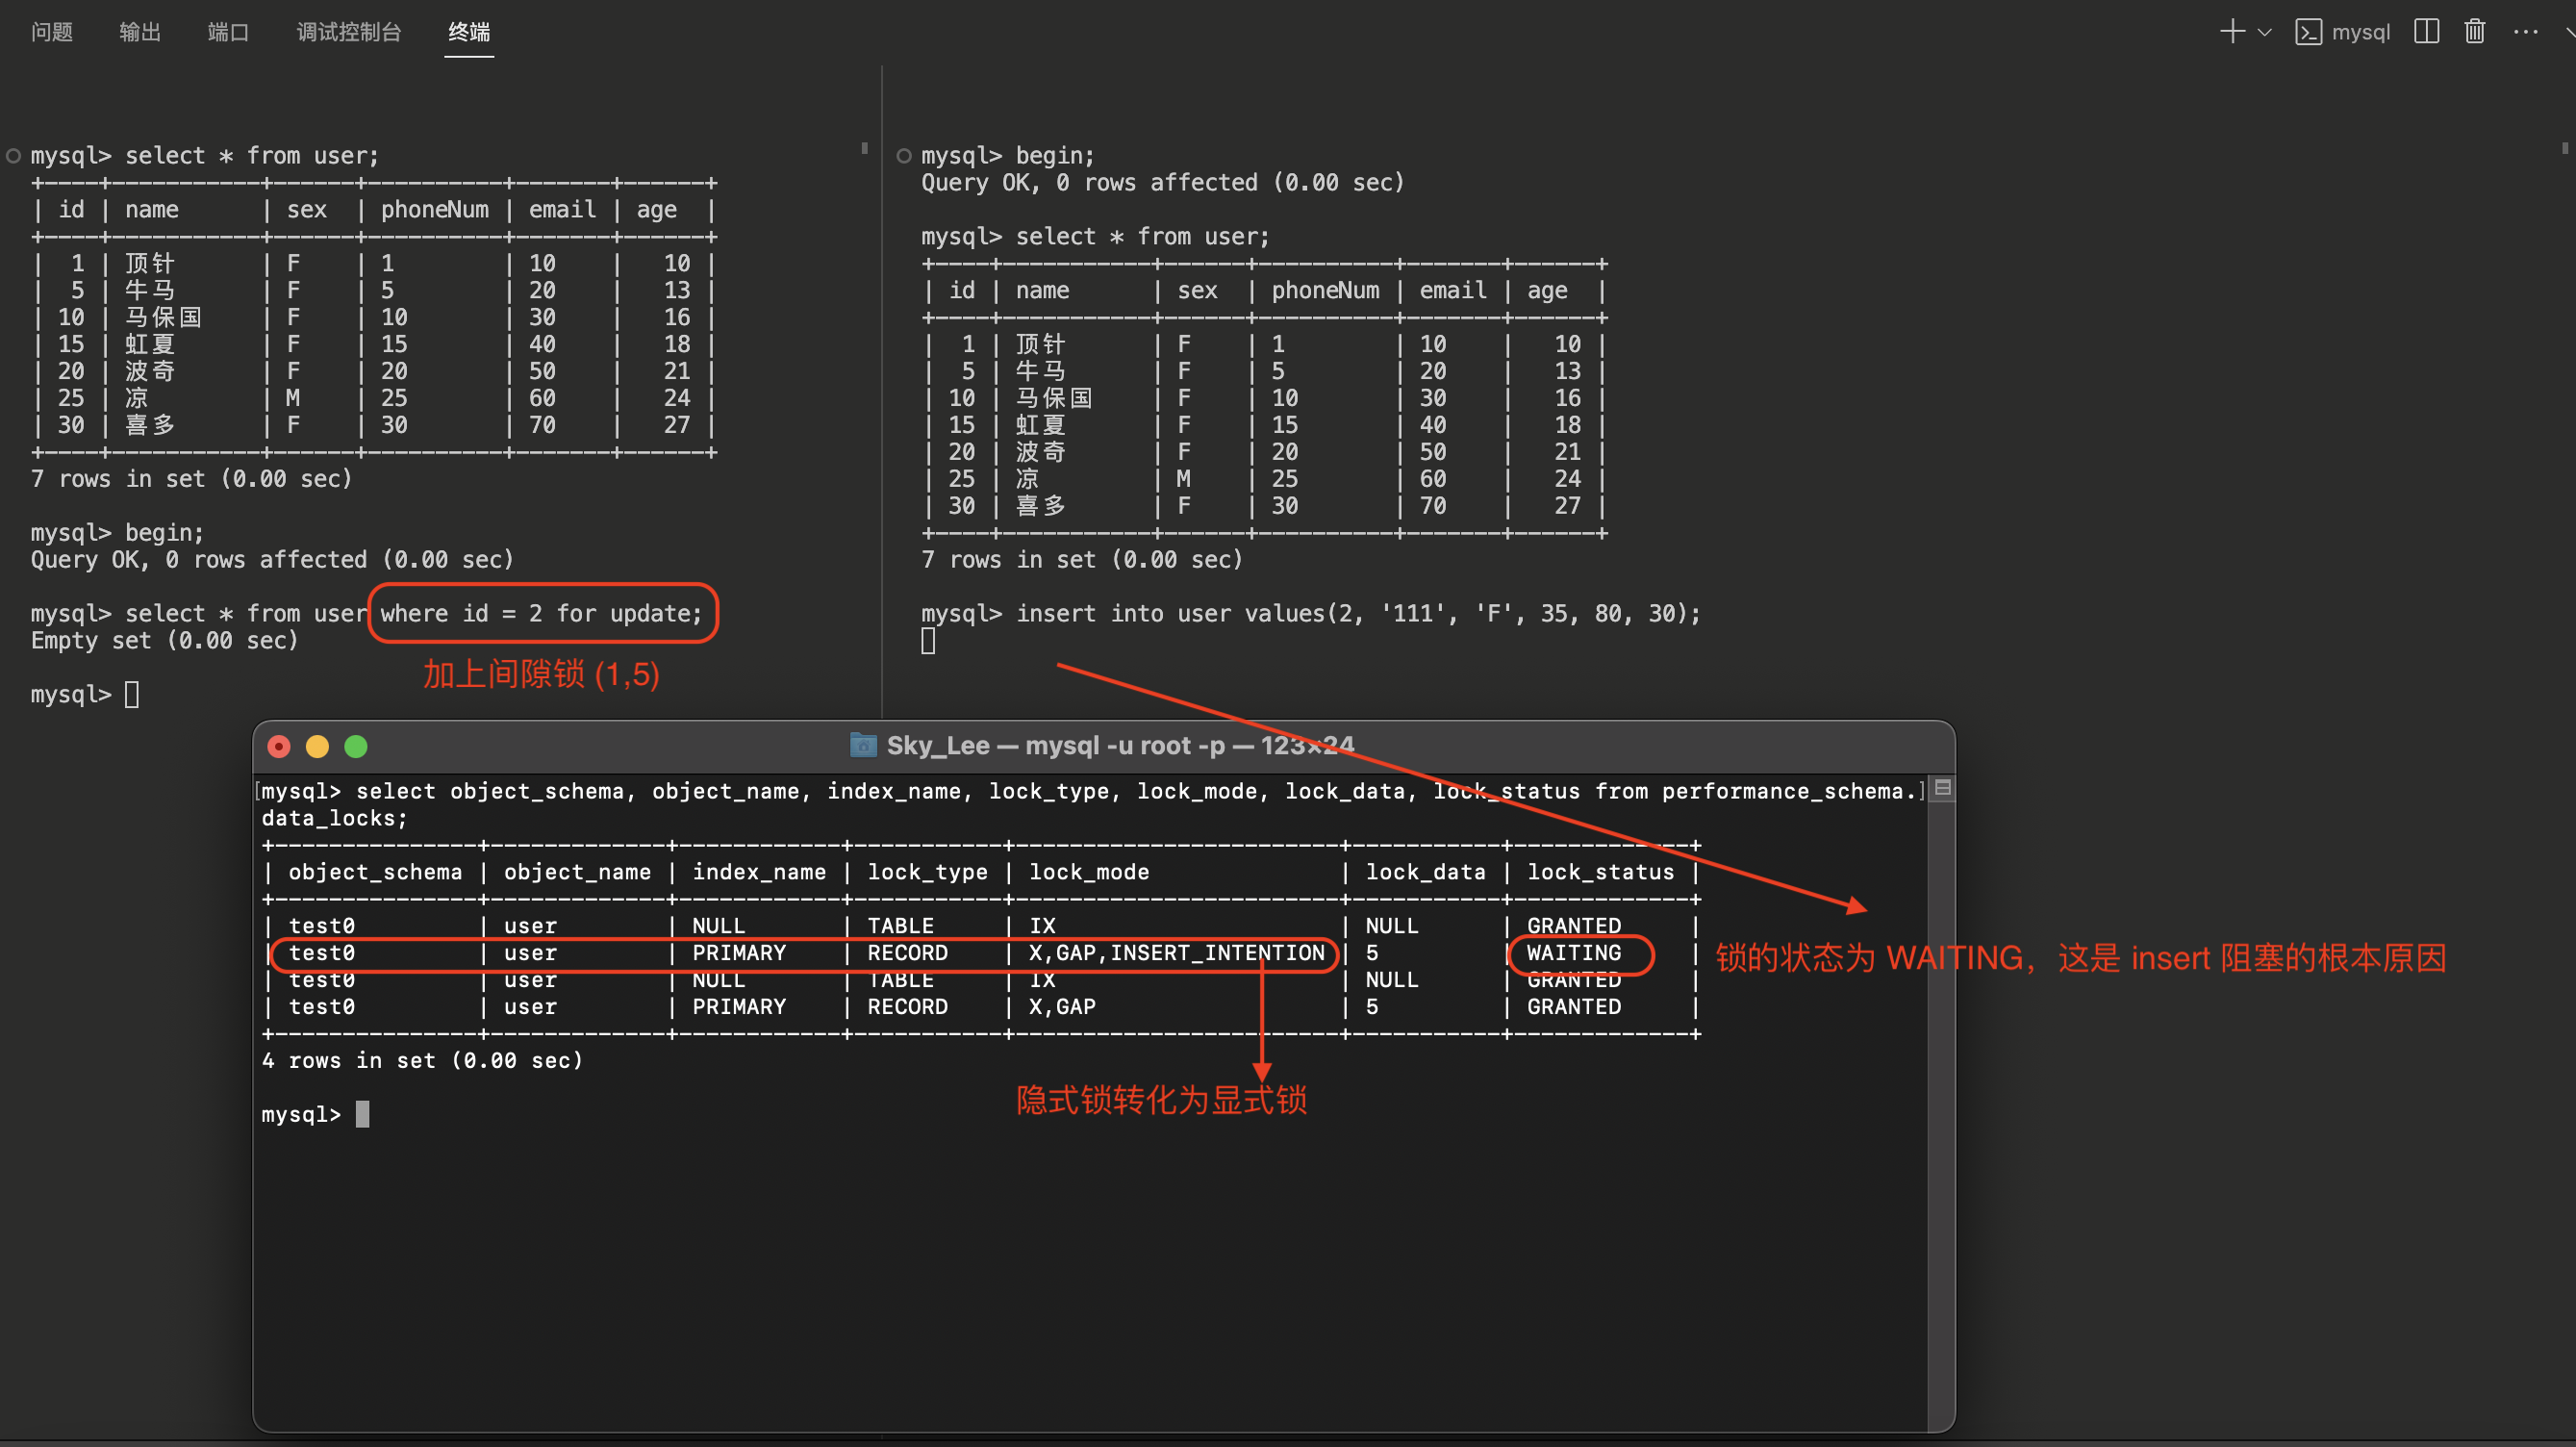This screenshot has height=1447, width=2576.
Task: Click the yellow minimize button of Terminal window
Action: pos(317,747)
